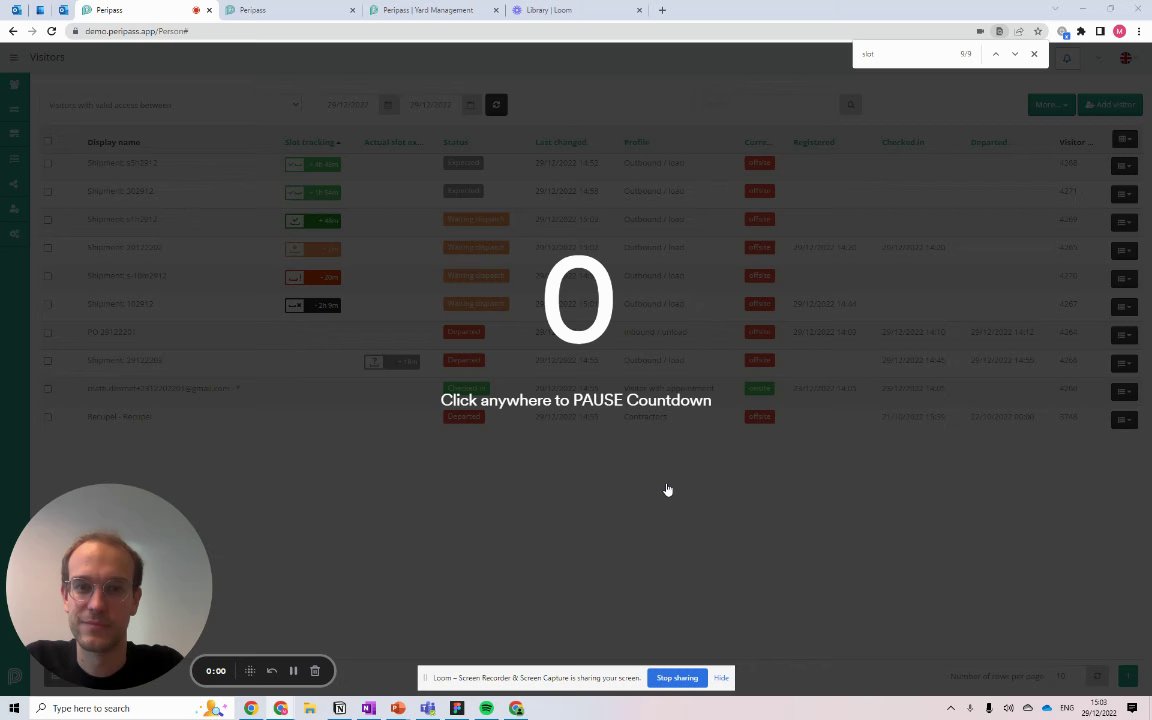Tick the checkbox for Shipment 29122203
This screenshot has height=720, width=1152.
[48, 361]
